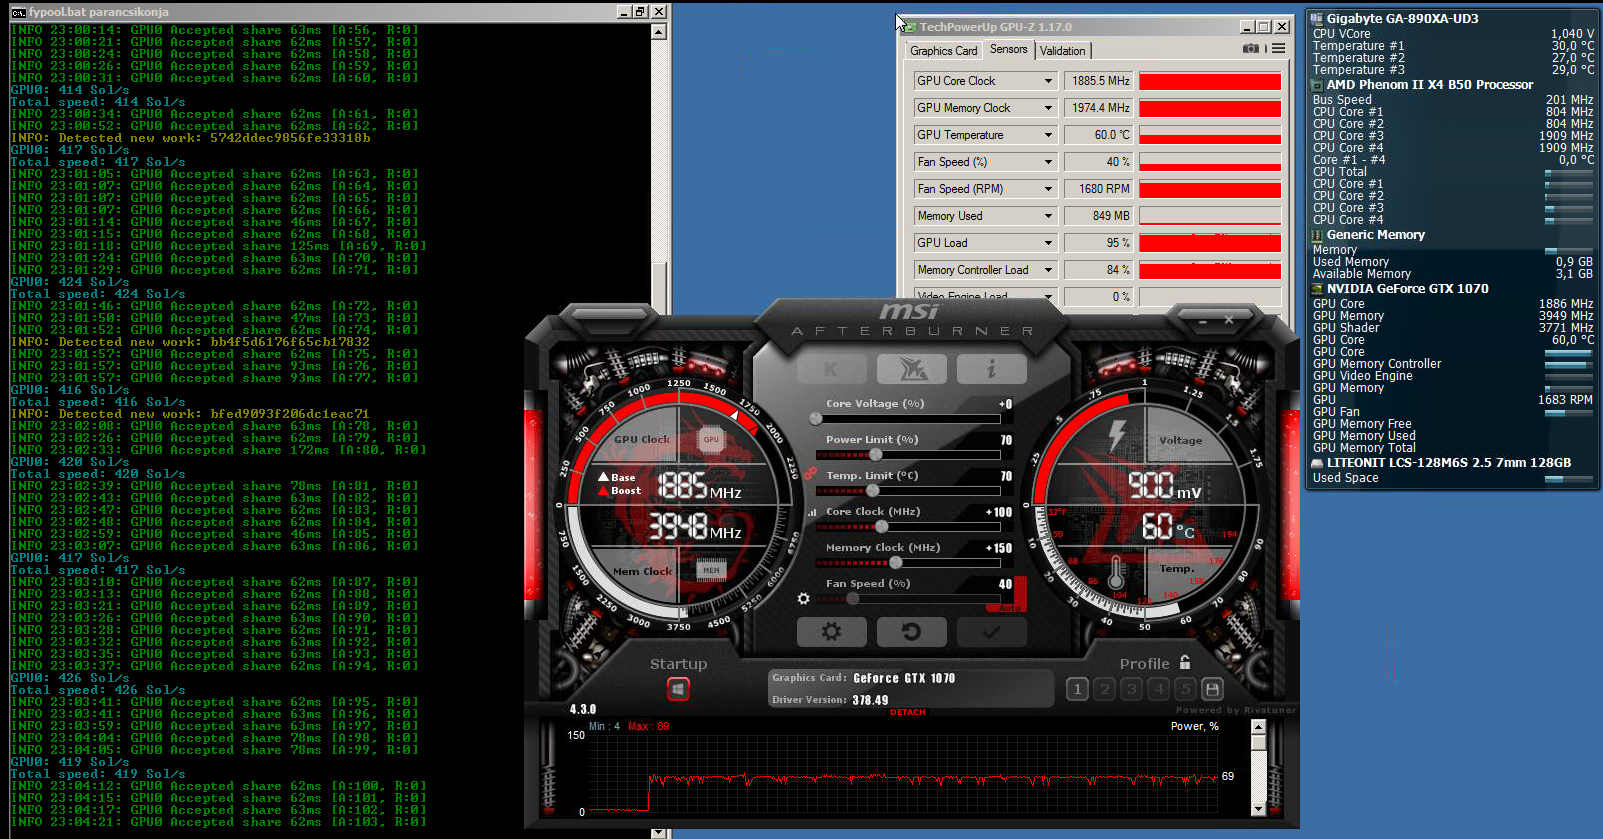Click the NVIDIA GeForce GTX 1070 gadget icon
This screenshot has height=839, width=1603.
point(1317,289)
